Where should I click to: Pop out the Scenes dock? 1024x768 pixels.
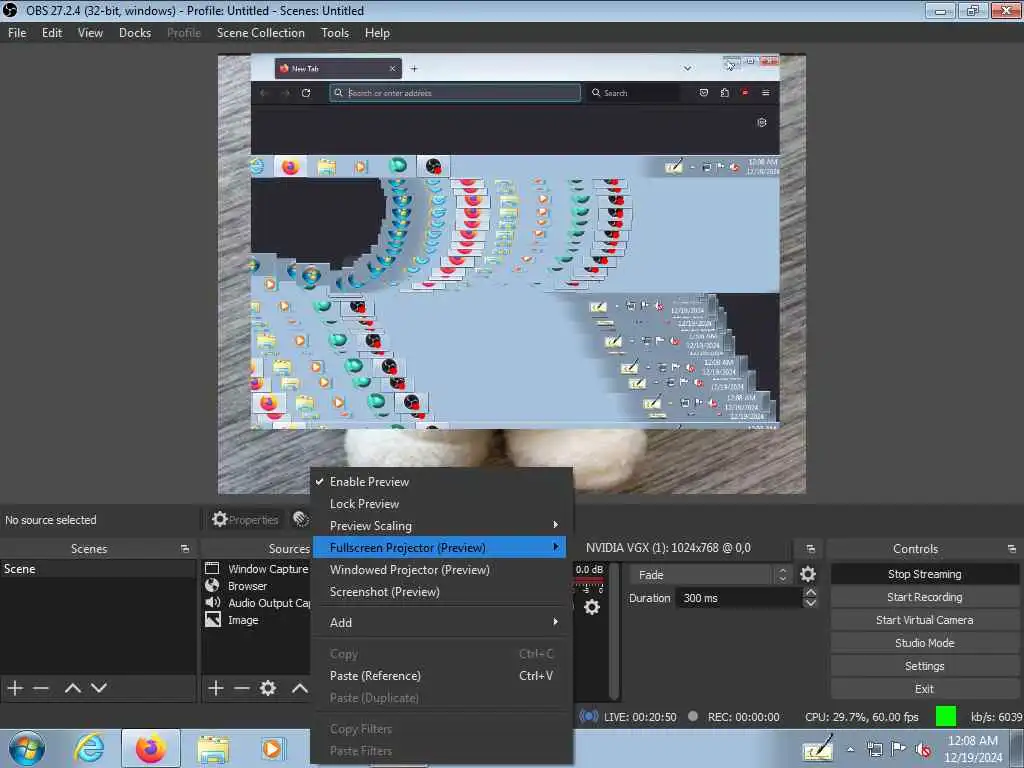pos(185,549)
